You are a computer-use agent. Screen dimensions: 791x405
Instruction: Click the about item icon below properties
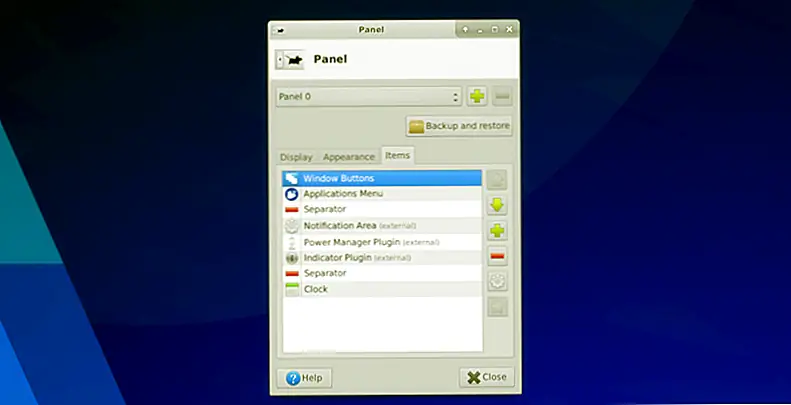coord(497,307)
